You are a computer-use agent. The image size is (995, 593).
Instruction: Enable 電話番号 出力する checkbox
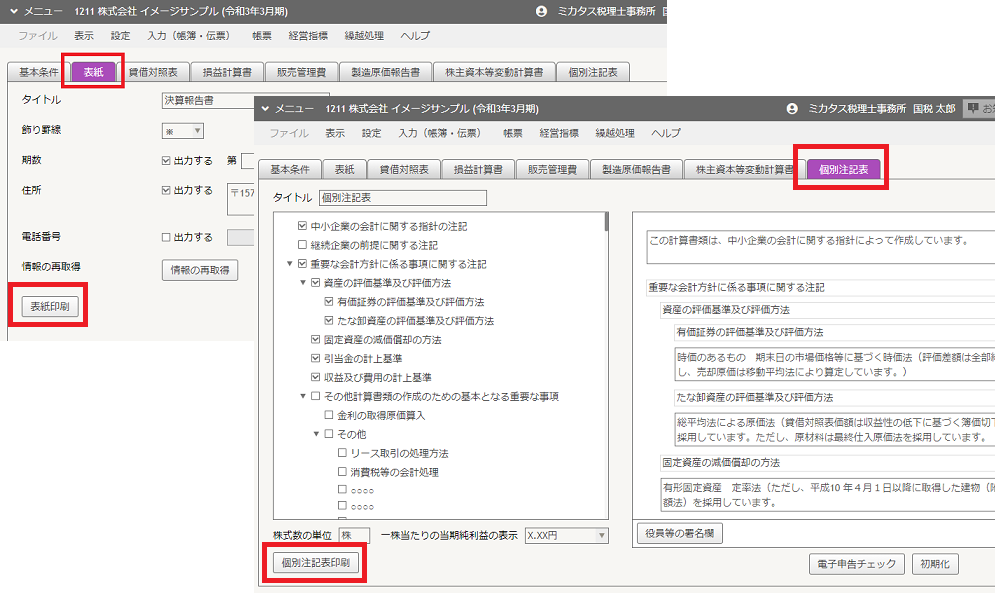pos(166,237)
